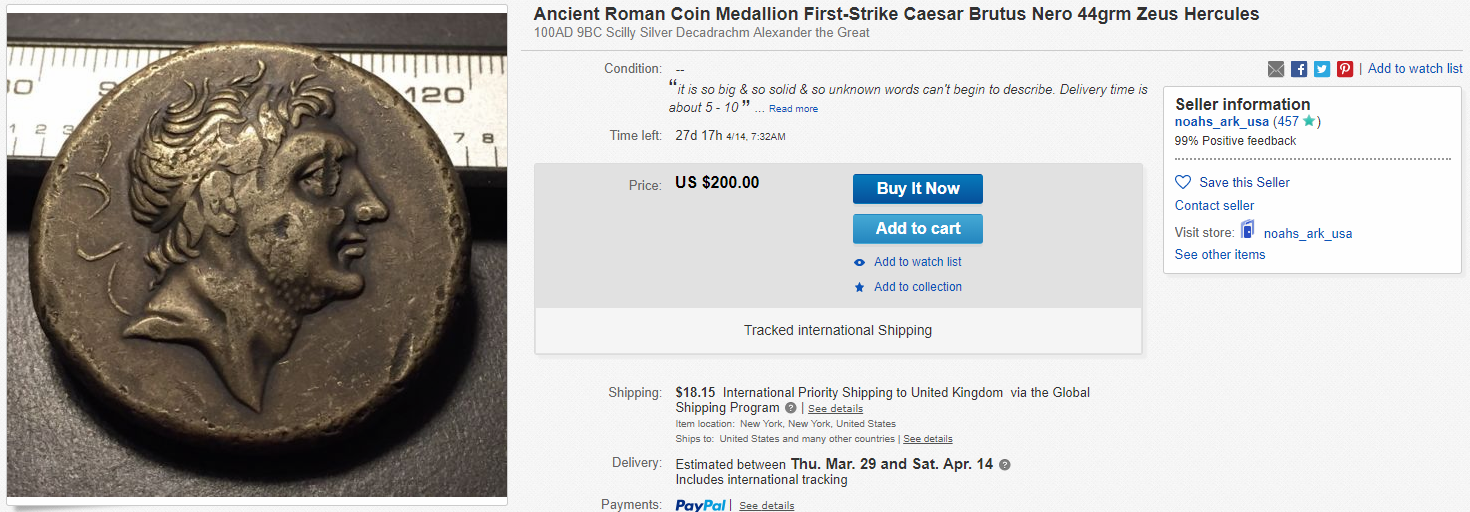Enlarge the coin product photo
1470x512 pixels.
pos(257,255)
